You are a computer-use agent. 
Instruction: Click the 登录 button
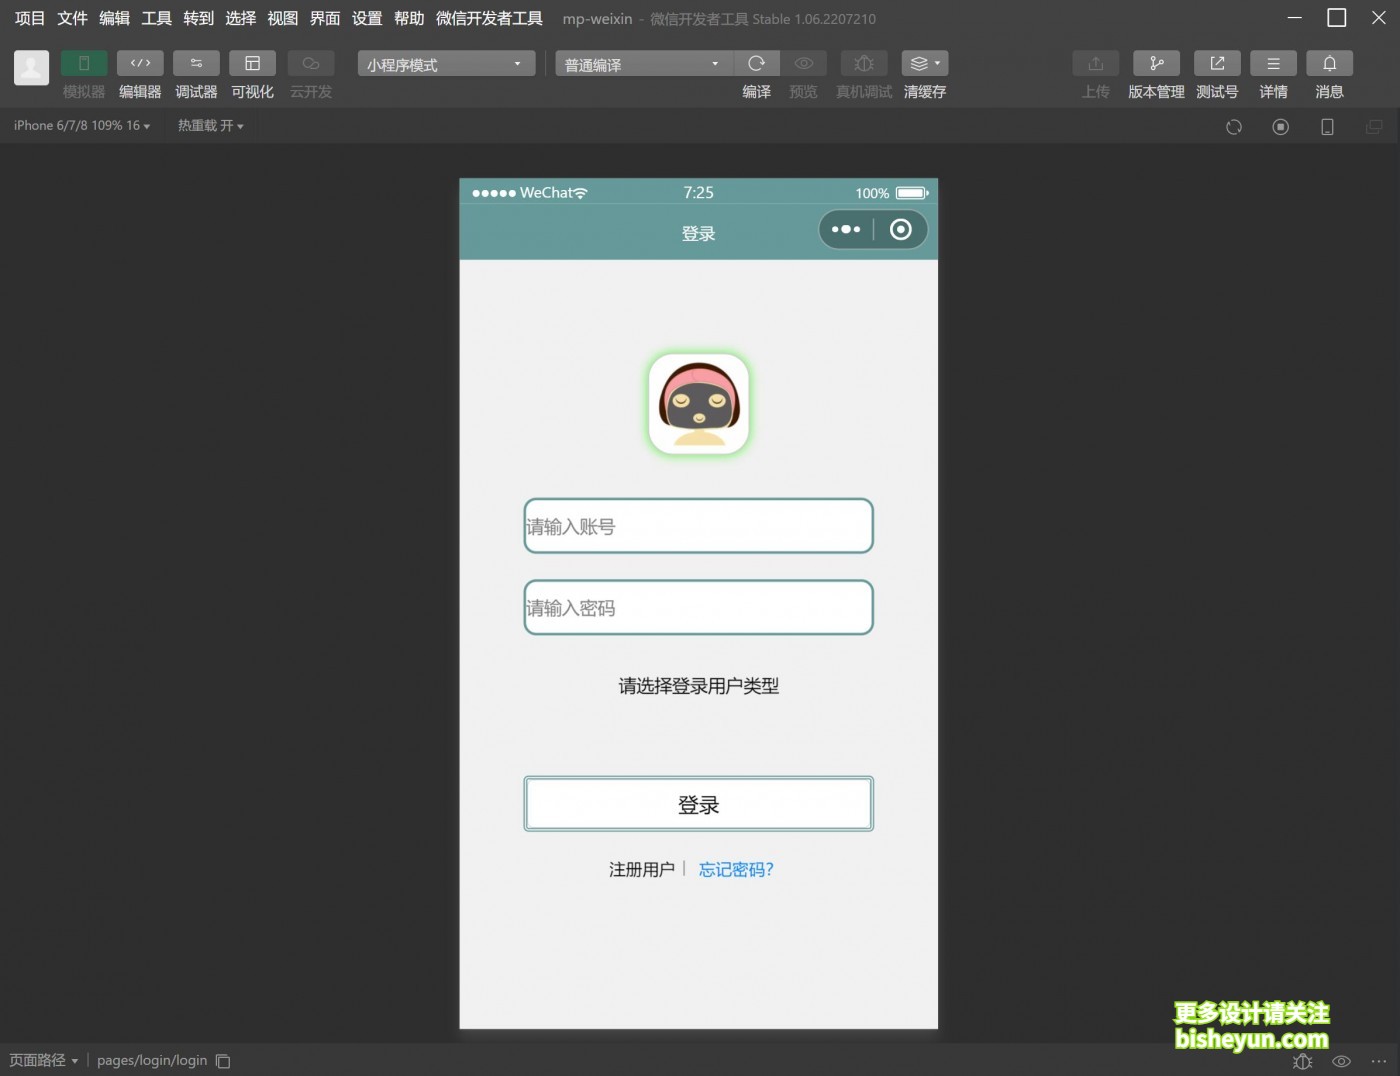(699, 804)
